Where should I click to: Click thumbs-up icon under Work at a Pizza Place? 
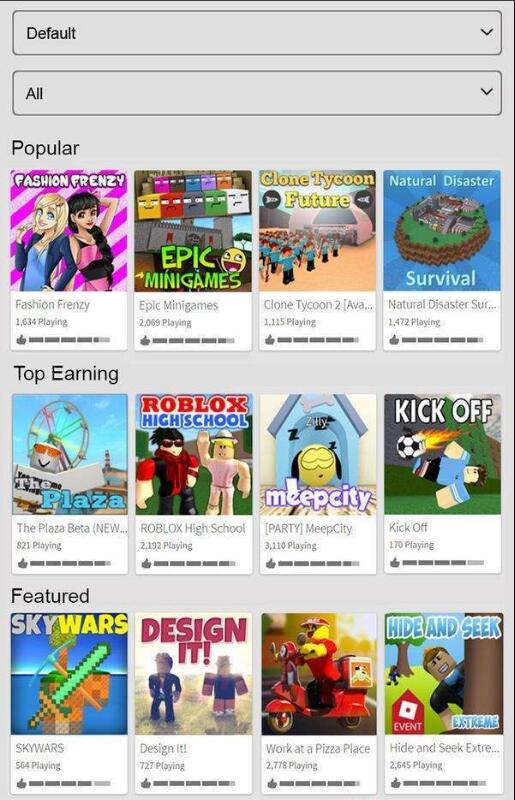272,783
